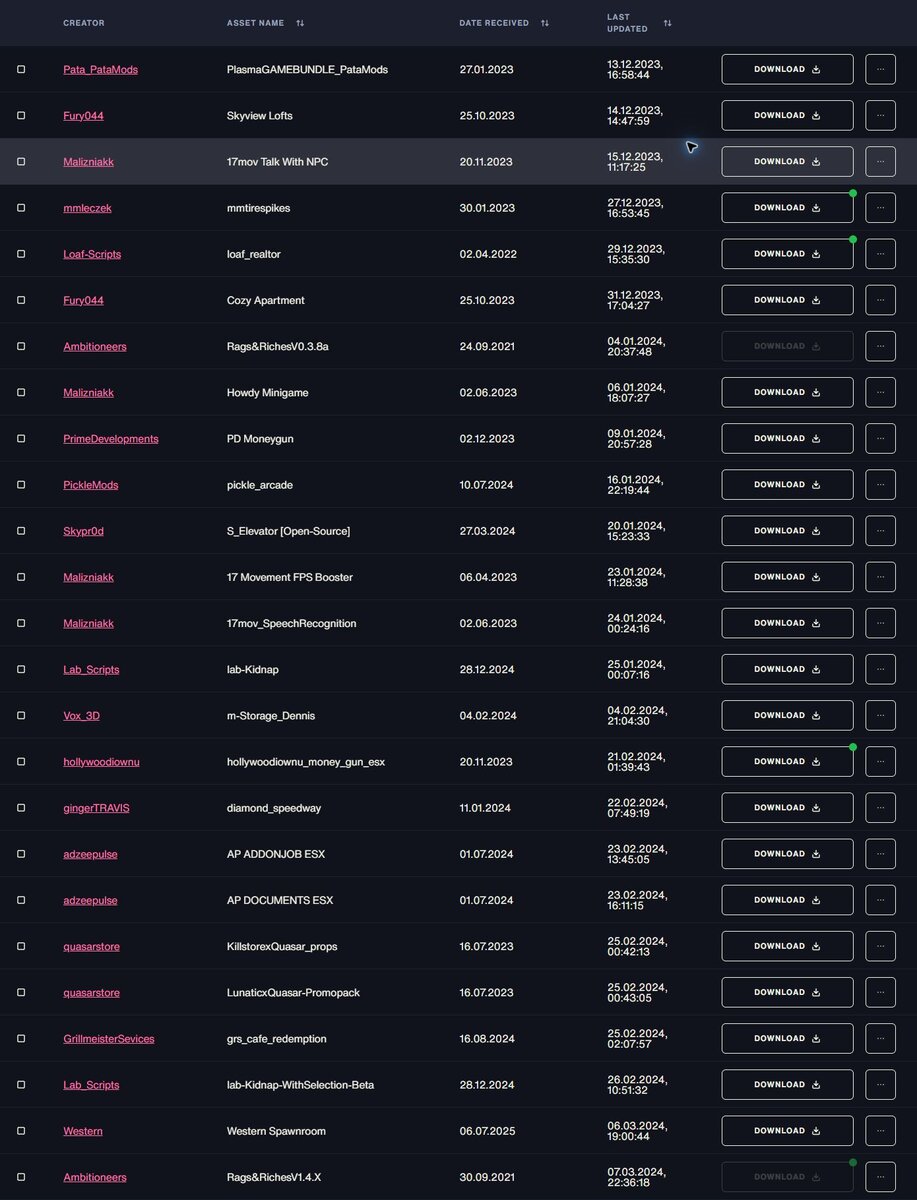
Task: Open the more-options menu for diamond_speedway
Action: pos(880,808)
